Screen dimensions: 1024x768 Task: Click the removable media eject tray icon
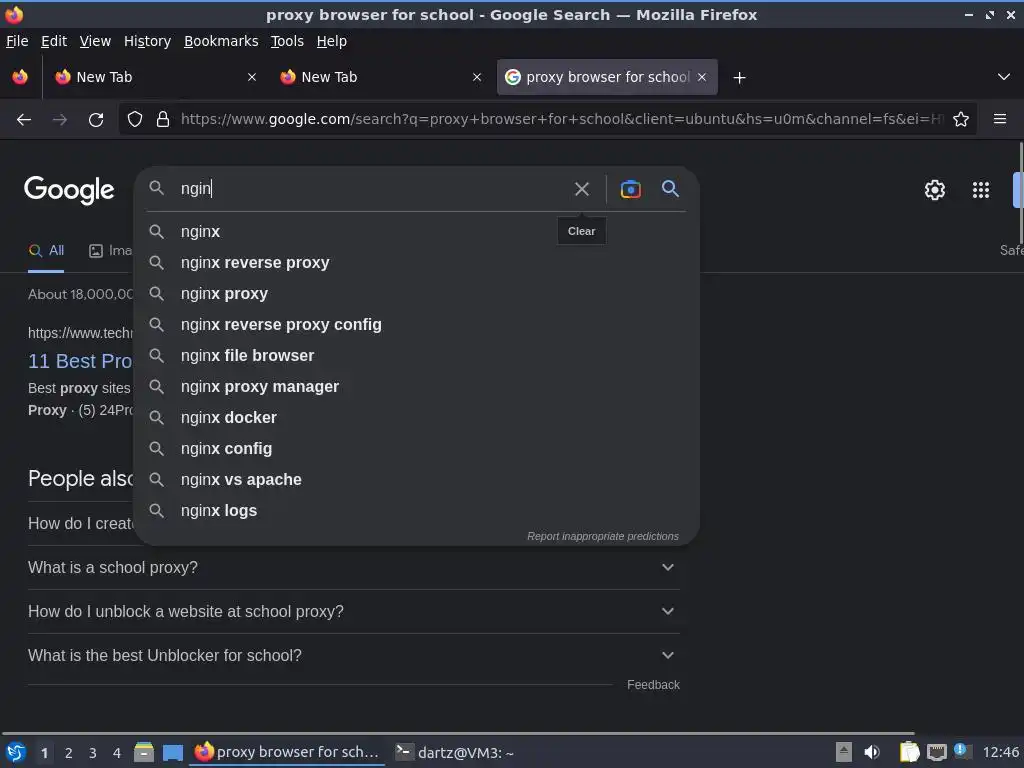pyautogui.click(x=844, y=752)
